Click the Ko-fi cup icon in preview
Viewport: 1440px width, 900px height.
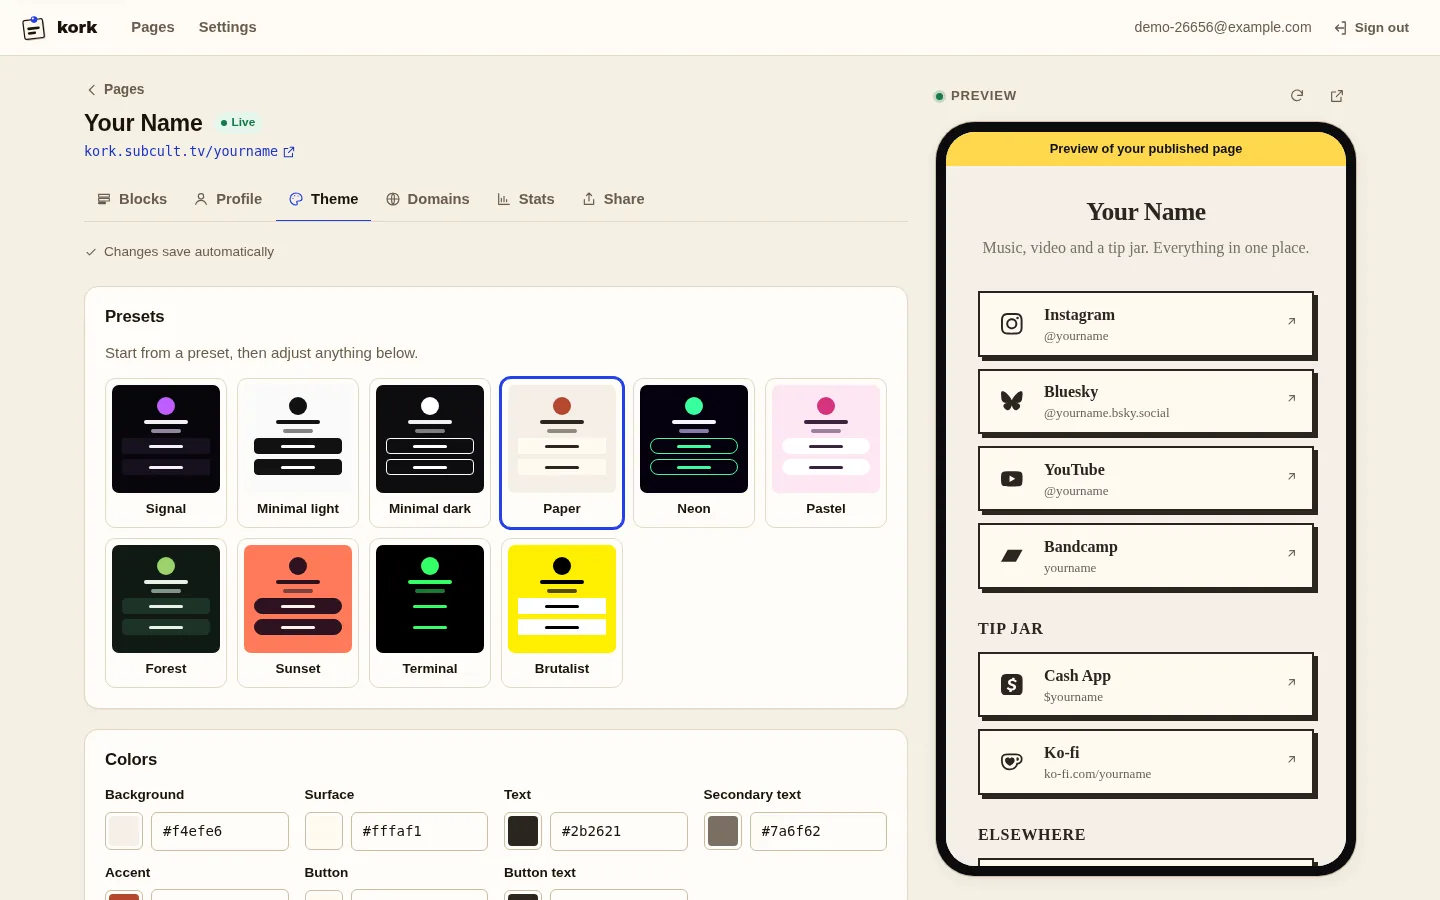[1012, 762]
